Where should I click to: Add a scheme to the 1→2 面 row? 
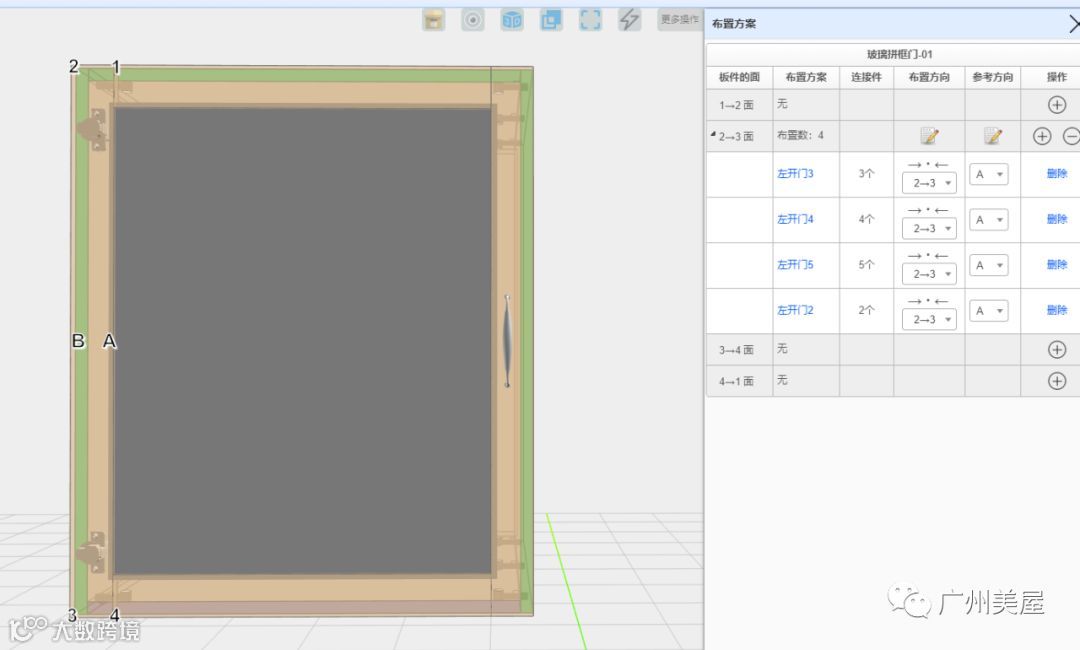tap(1057, 105)
